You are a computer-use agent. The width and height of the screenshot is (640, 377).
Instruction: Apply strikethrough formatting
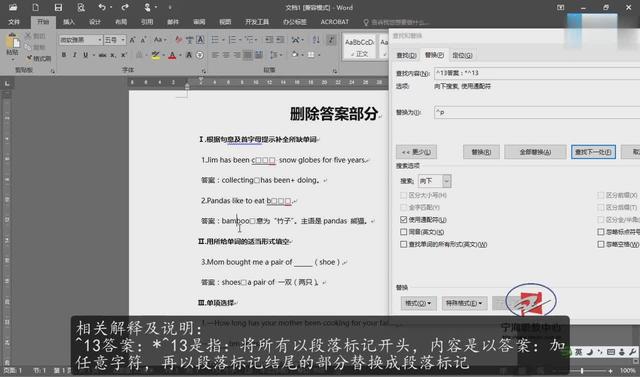click(102, 55)
